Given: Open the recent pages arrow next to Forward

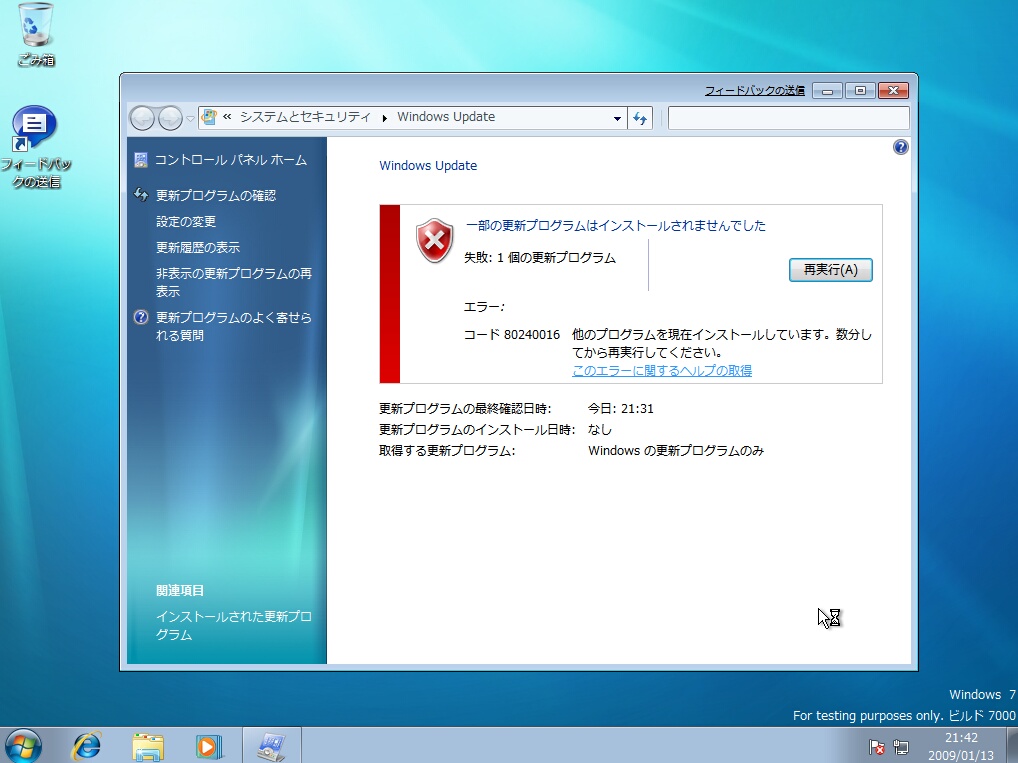Looking at the screenshot, I should coord(190,119).
